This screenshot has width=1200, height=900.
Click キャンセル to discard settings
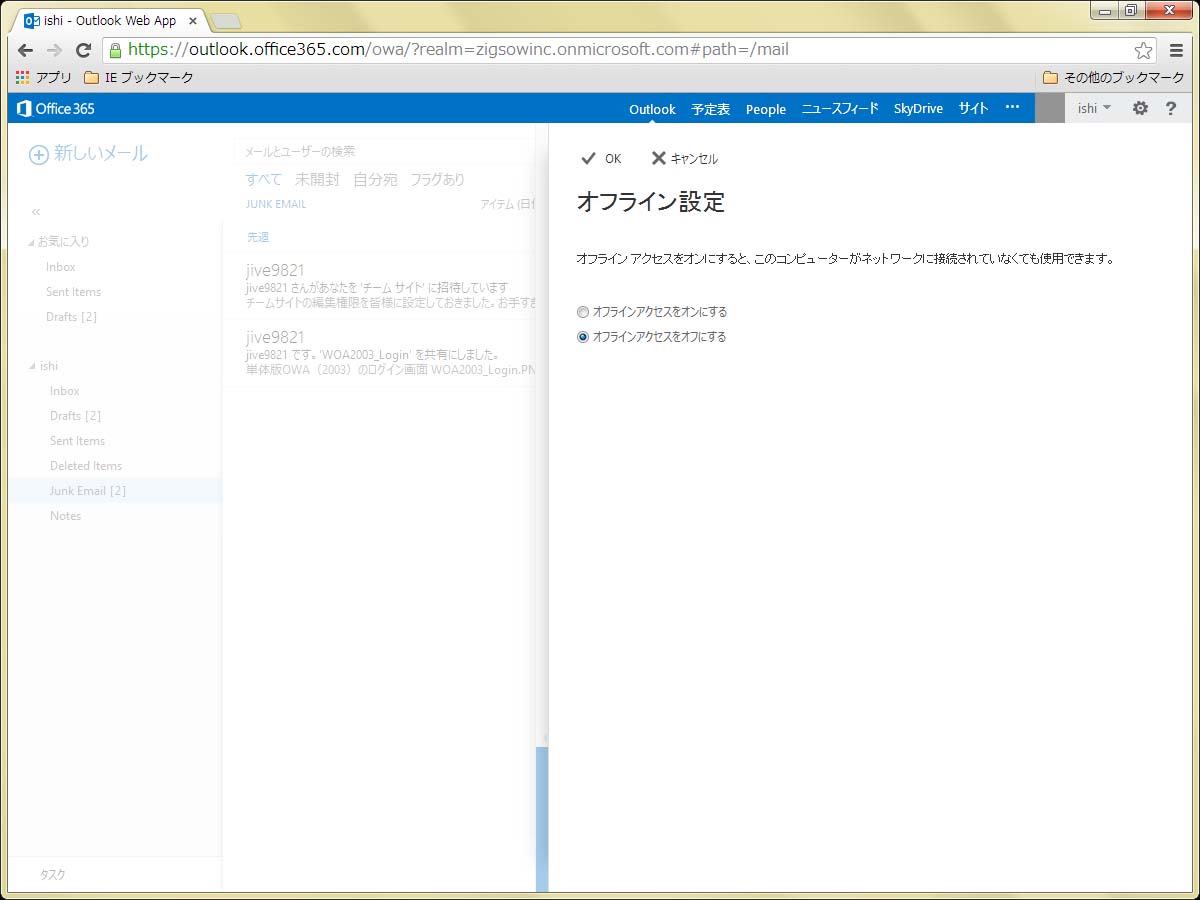point(685,159)
